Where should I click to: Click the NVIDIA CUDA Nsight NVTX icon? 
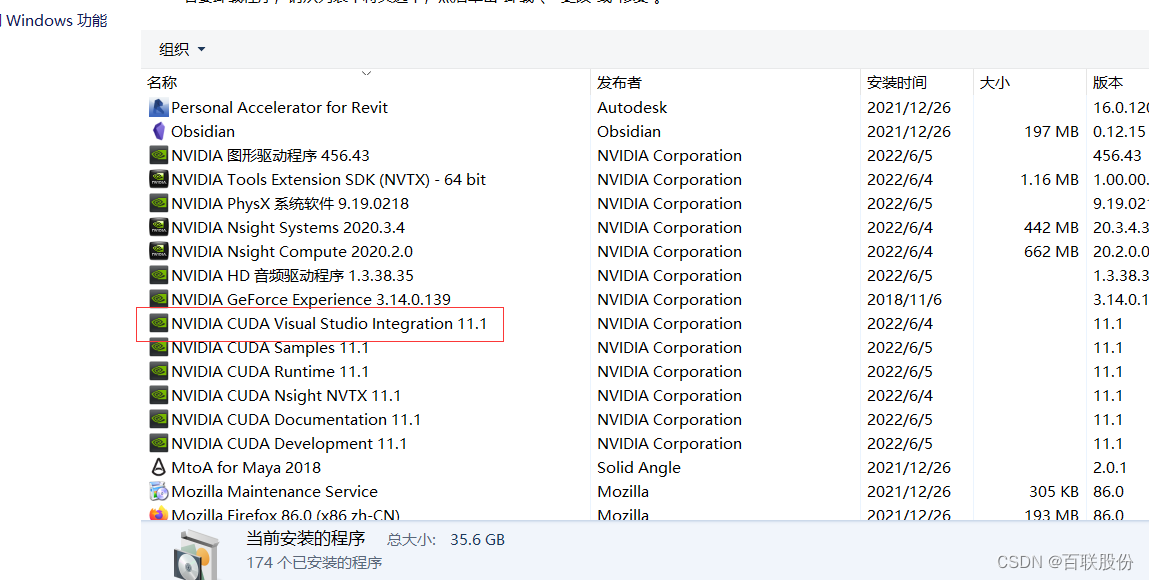click(x=158, y=395)
